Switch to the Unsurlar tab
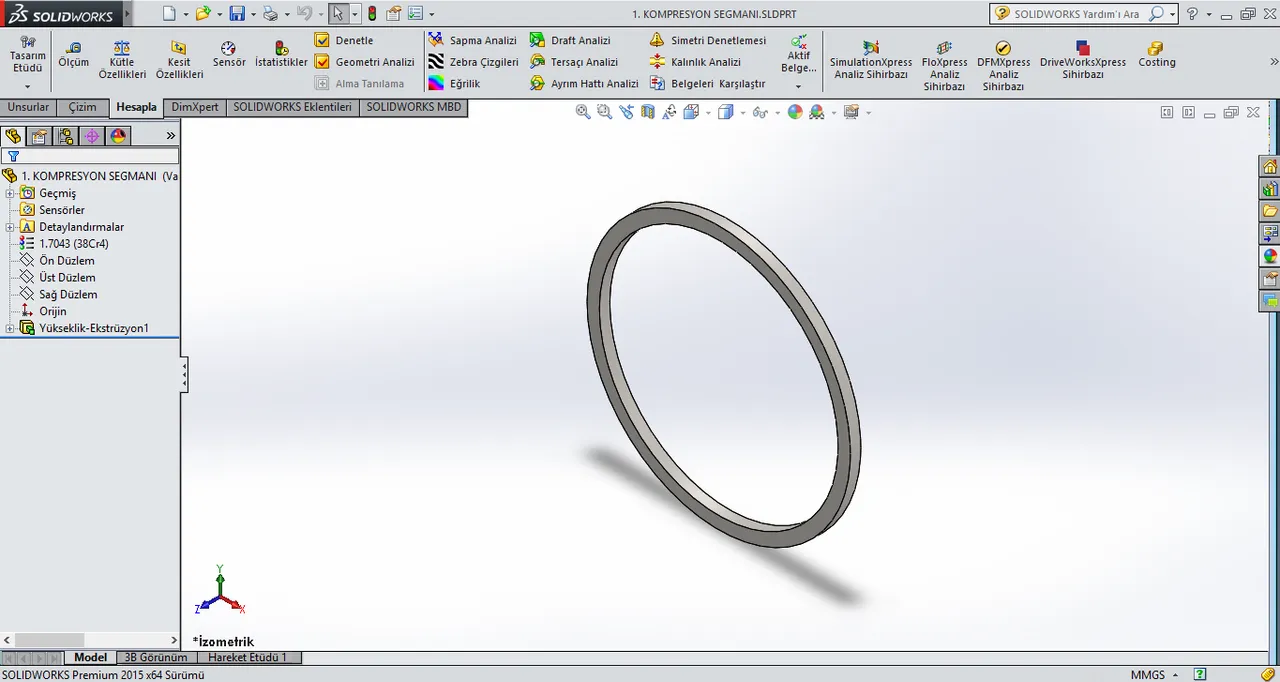Image resolution: width=1280 pixels, height=682 pixels. tap(28, 107)
